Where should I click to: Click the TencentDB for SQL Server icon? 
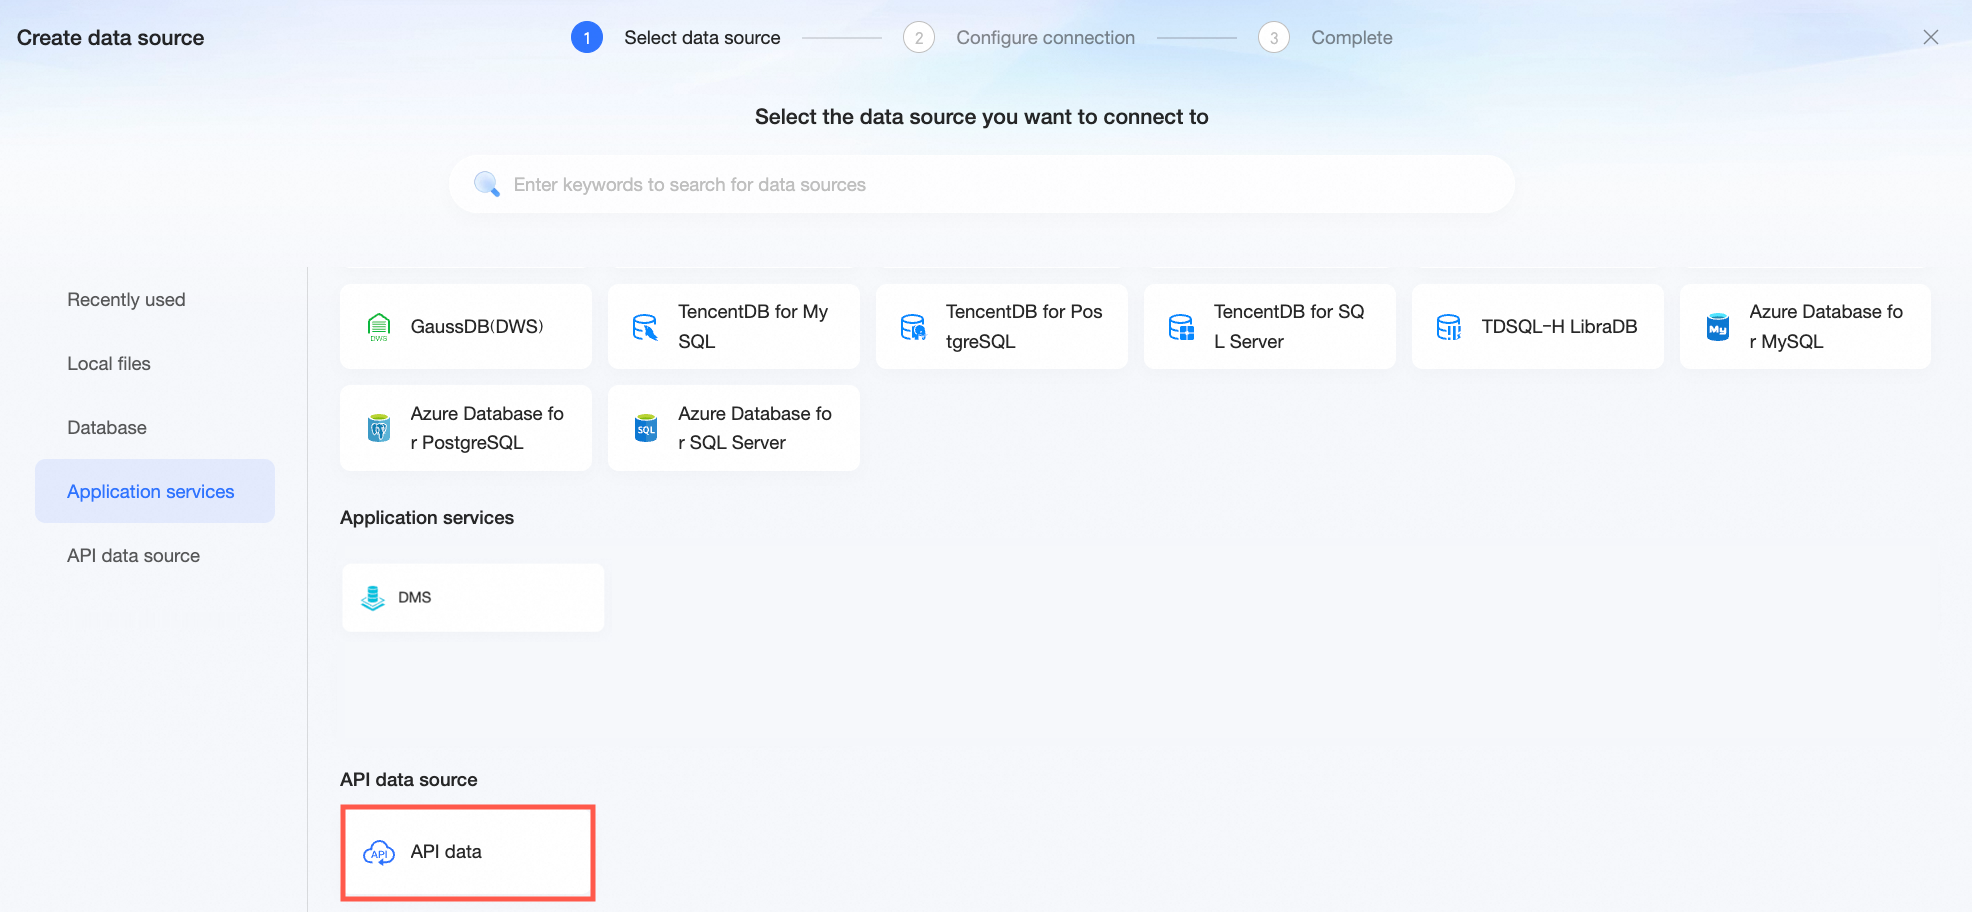[1181, 327]
